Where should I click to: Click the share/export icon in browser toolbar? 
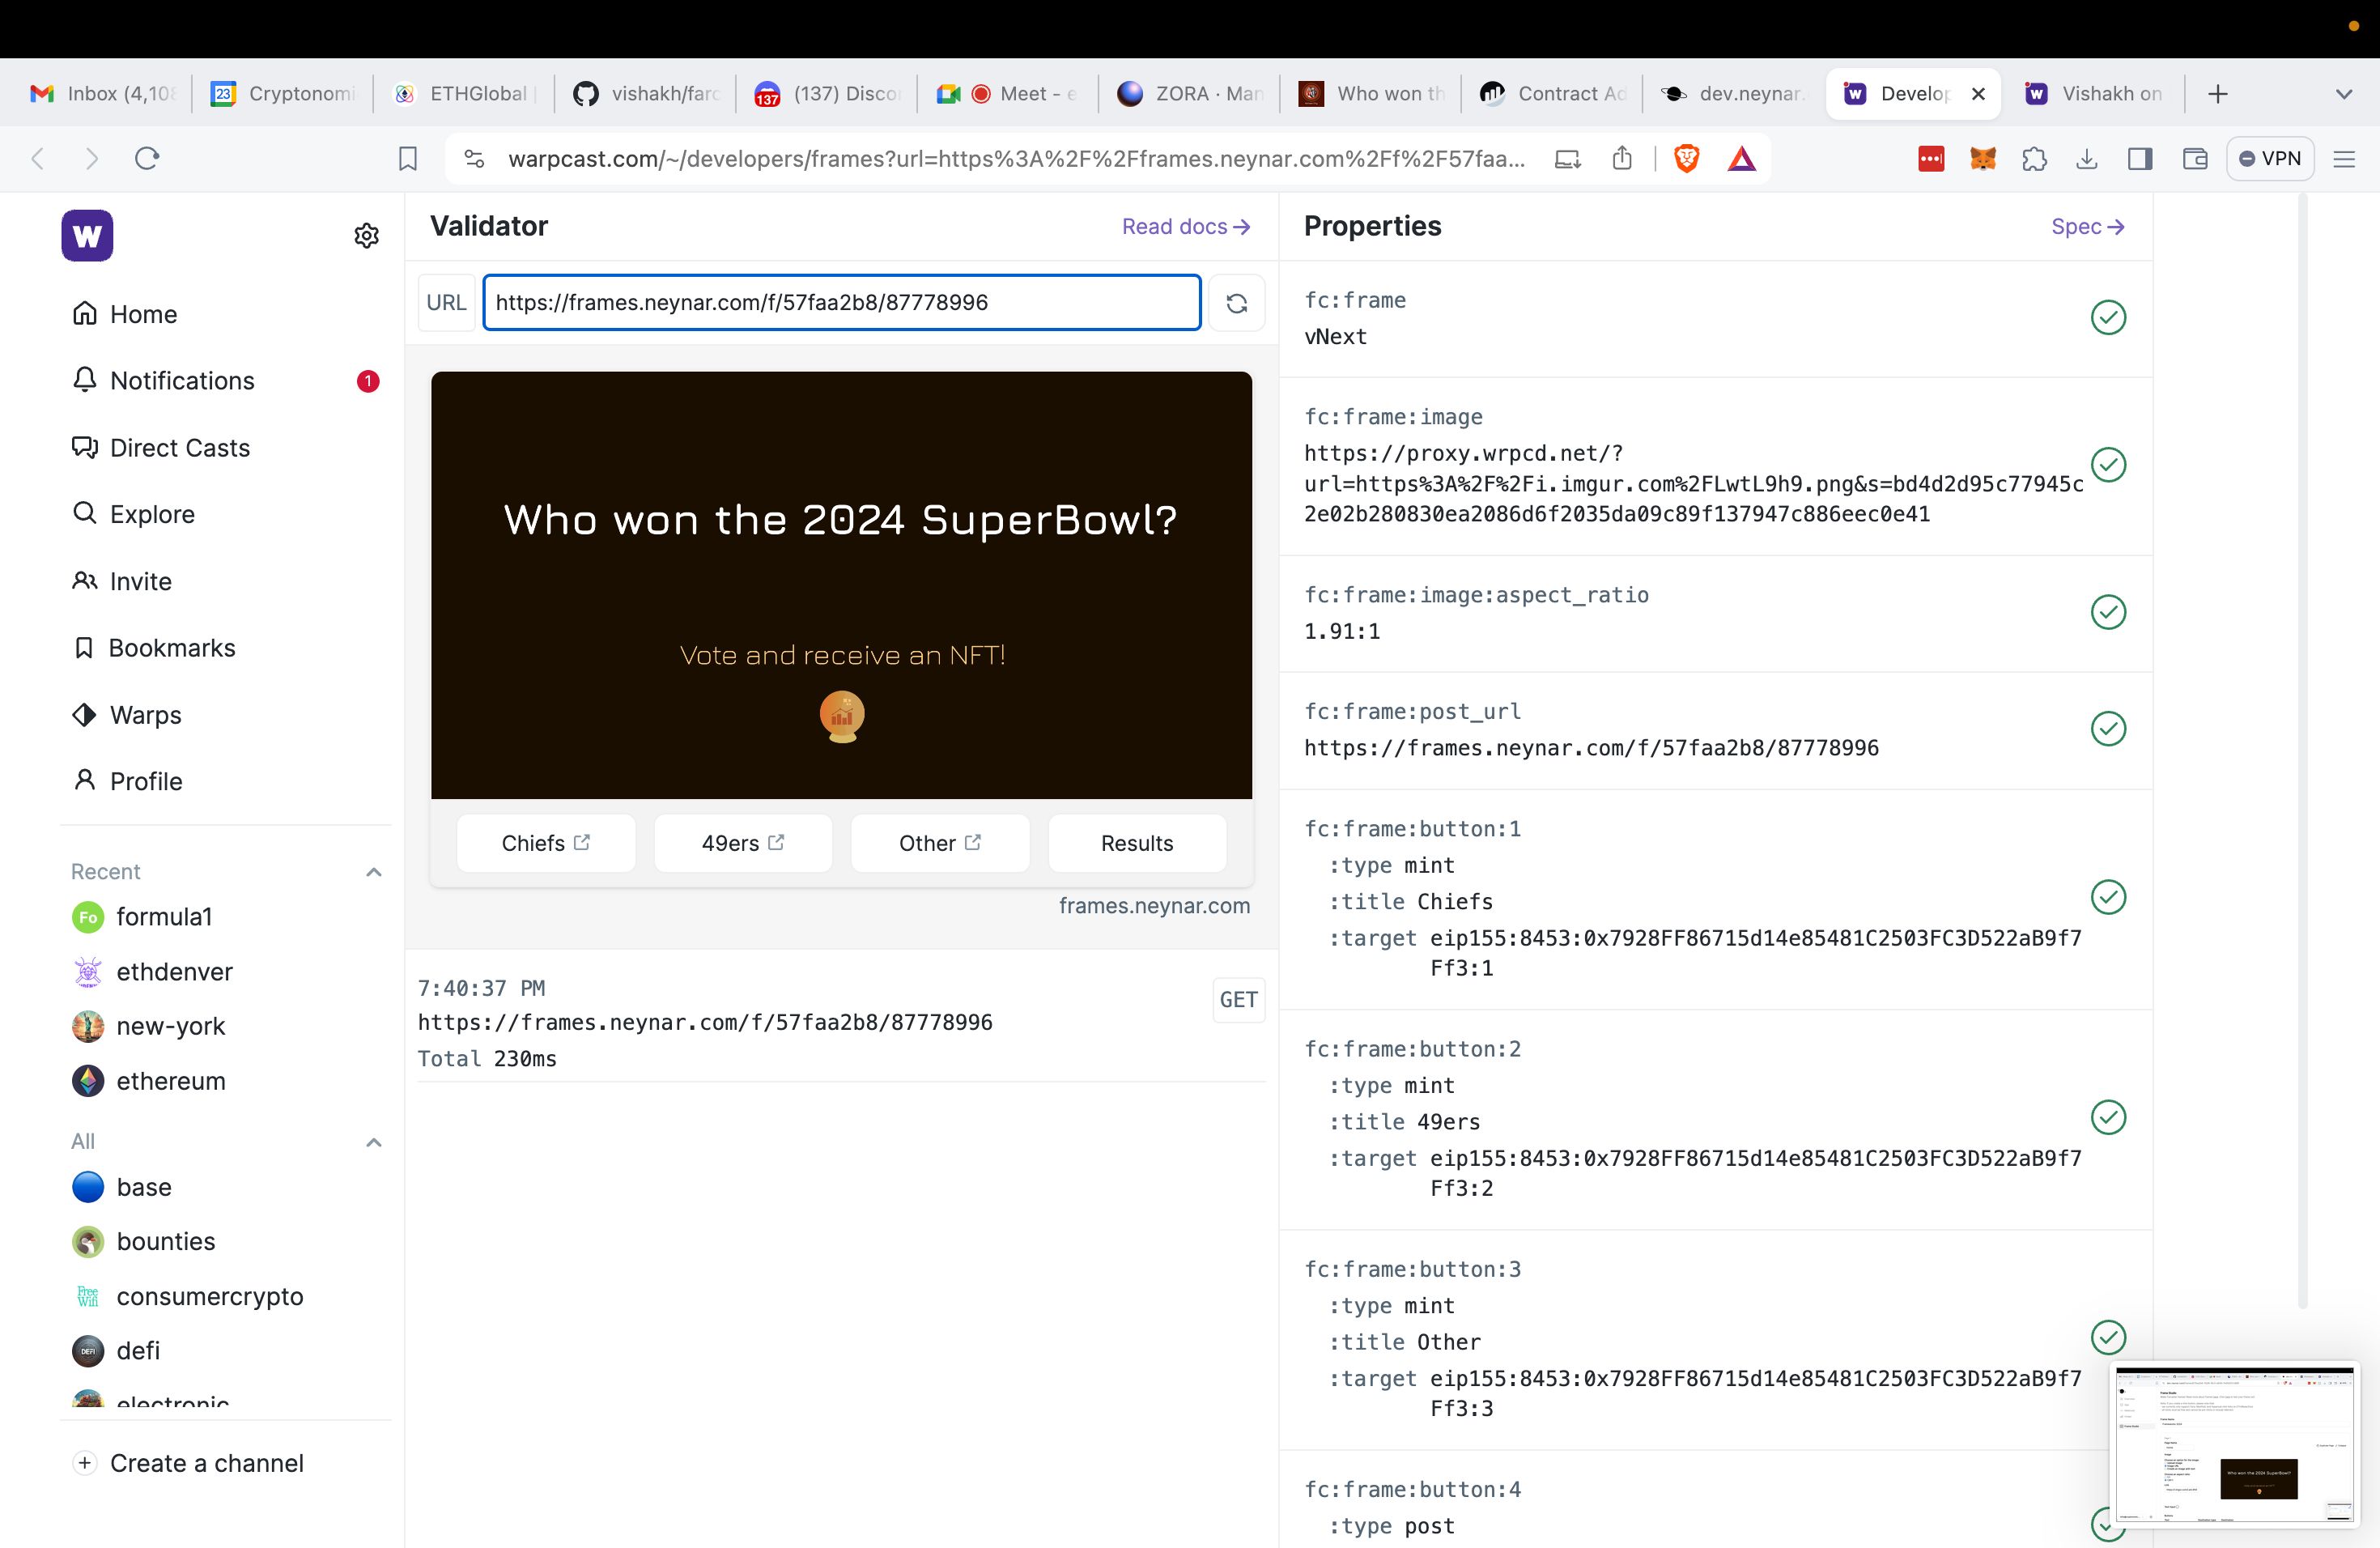click(x=1620, y=158)
